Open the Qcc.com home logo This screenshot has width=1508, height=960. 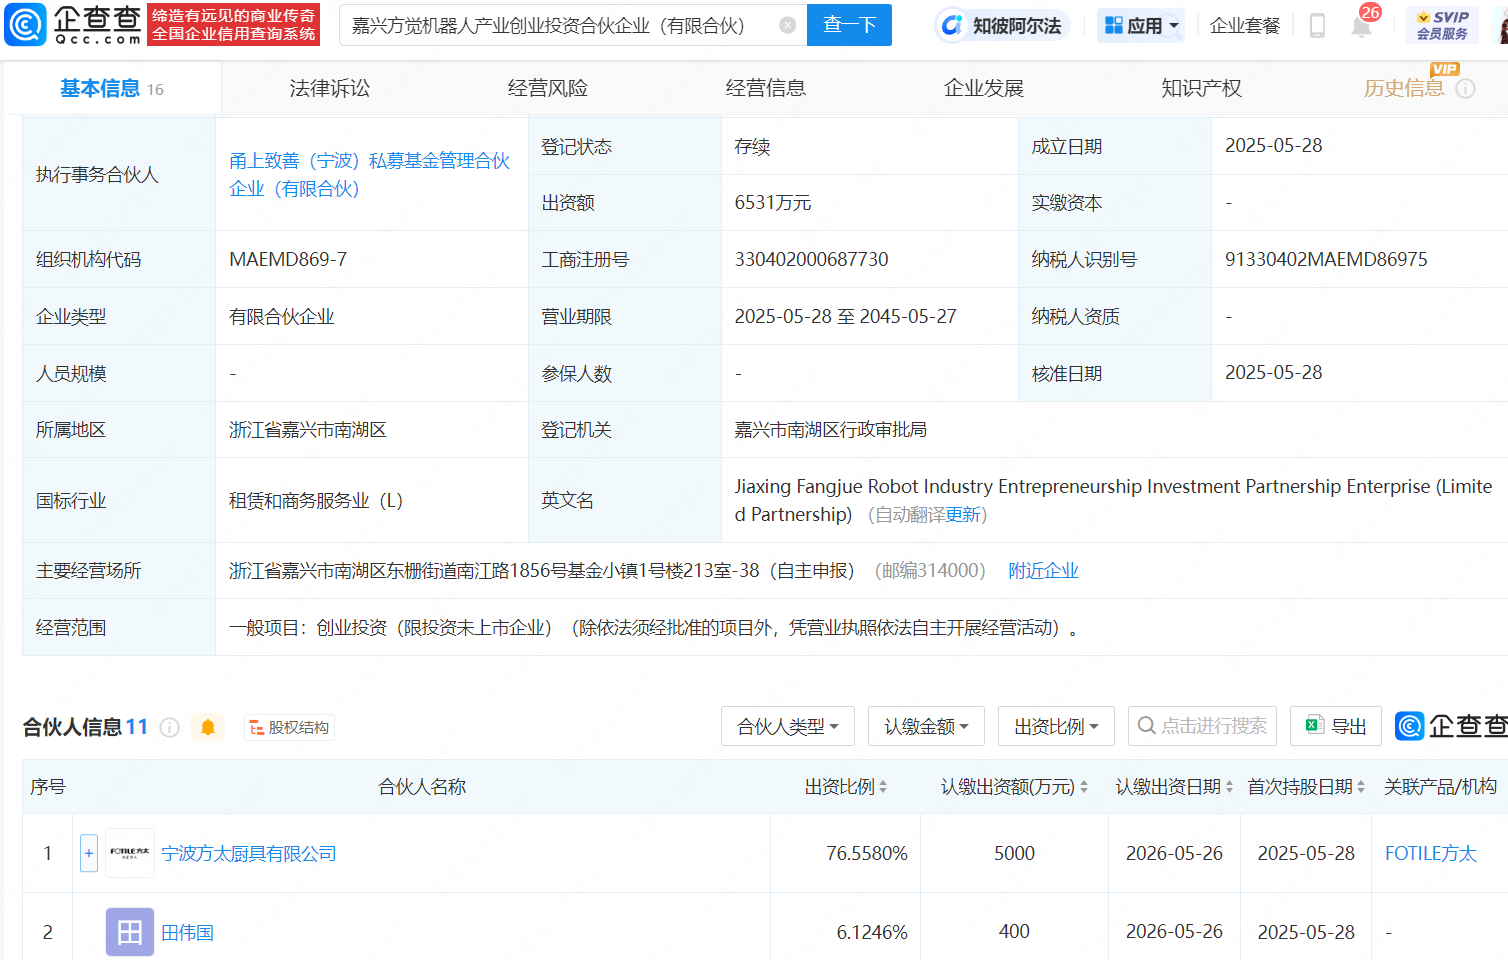click(x=74, y=25)
